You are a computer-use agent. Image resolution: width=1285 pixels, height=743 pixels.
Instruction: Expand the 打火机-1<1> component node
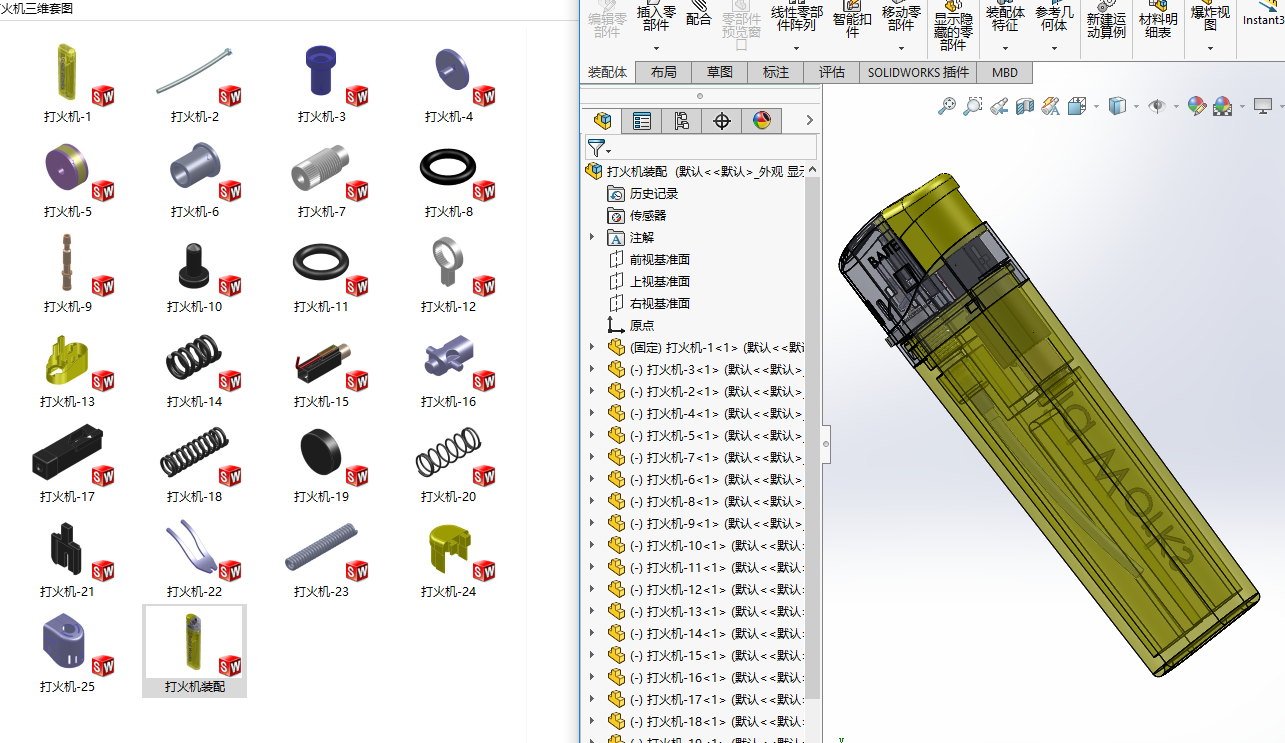pos(592,347)
